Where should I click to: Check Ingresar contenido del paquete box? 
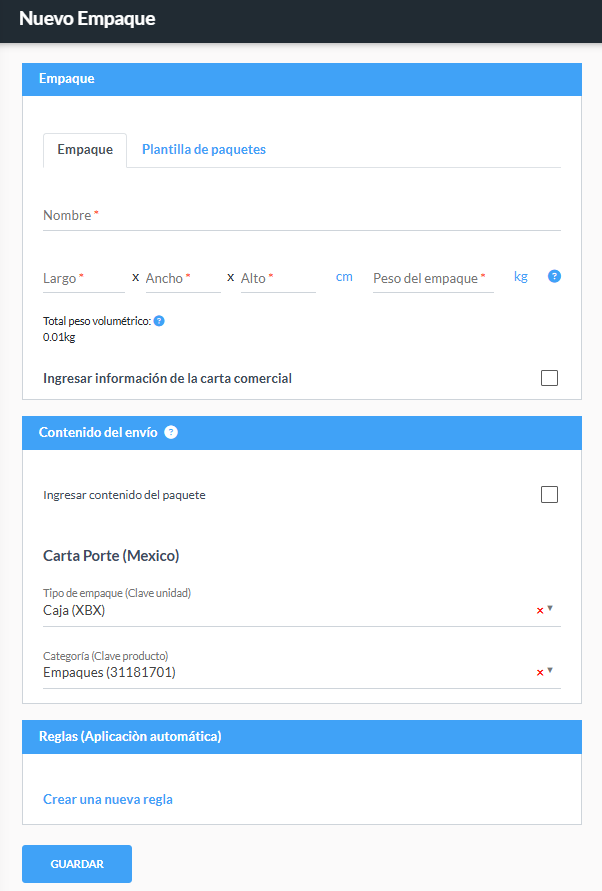549,494
